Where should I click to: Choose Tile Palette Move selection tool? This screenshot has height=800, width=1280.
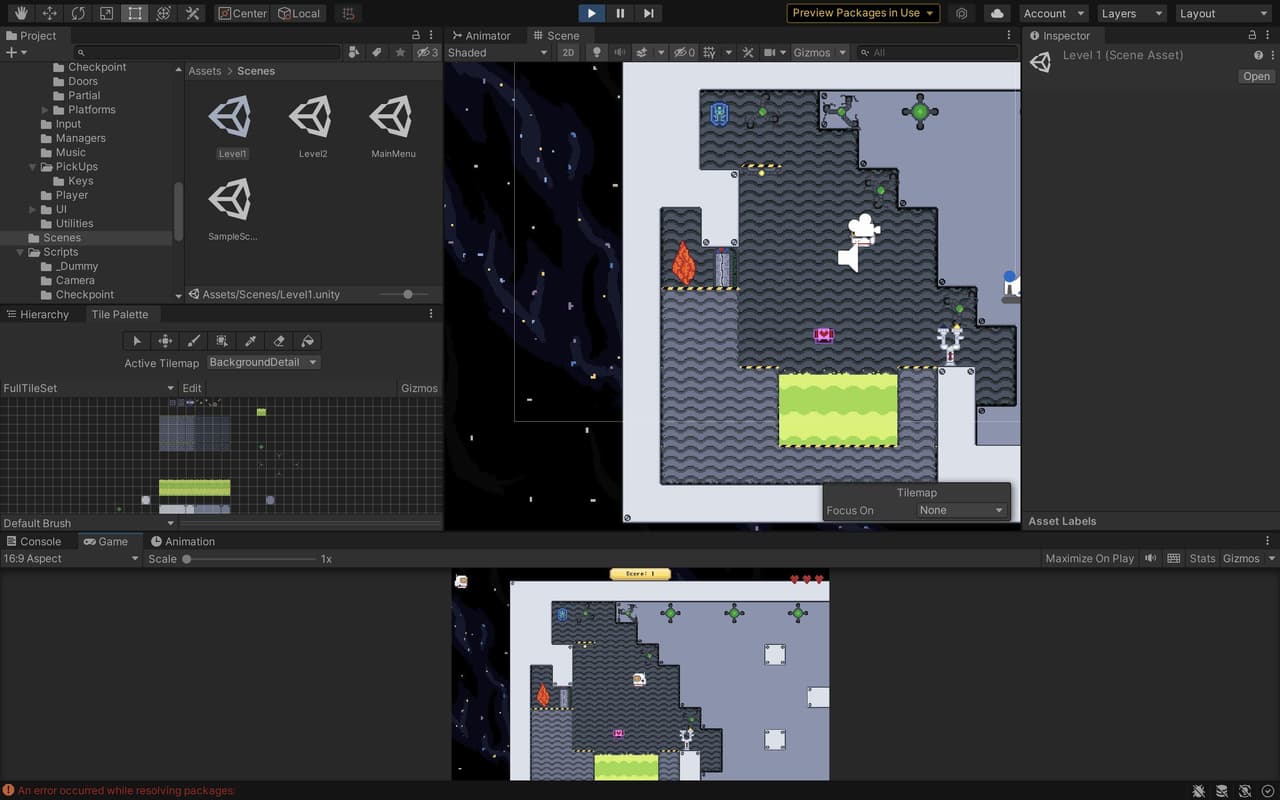pyautogui.click(x=165, y=341)
